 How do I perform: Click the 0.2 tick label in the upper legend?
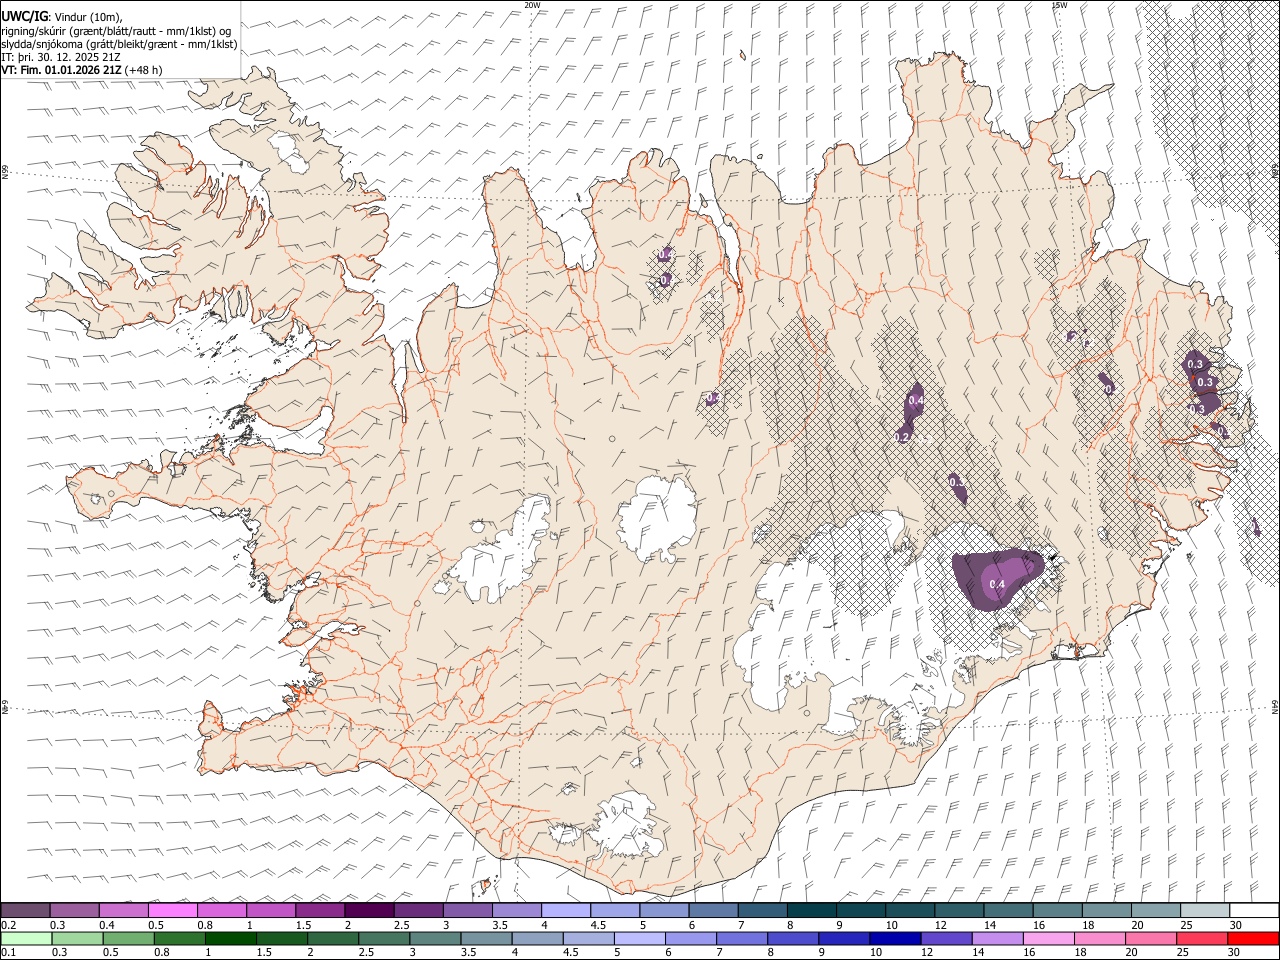[8, 924]
